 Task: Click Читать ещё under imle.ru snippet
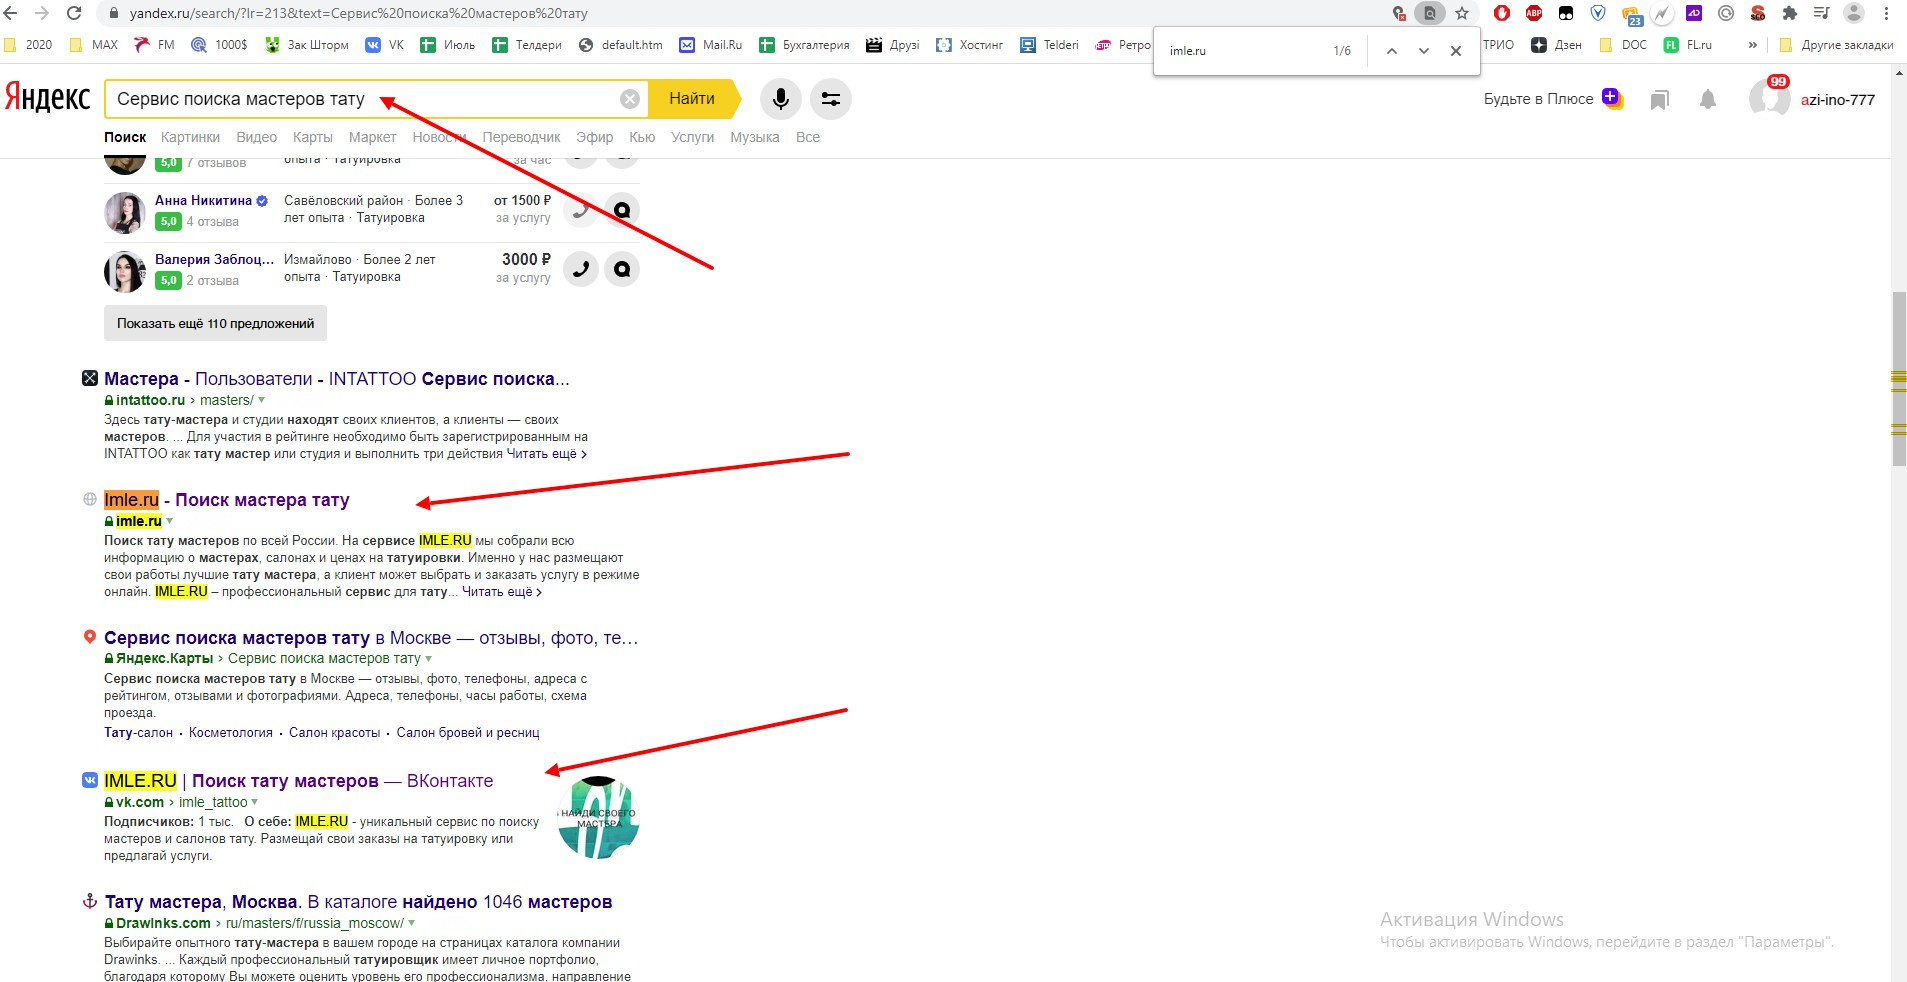[x=502, y=592]
